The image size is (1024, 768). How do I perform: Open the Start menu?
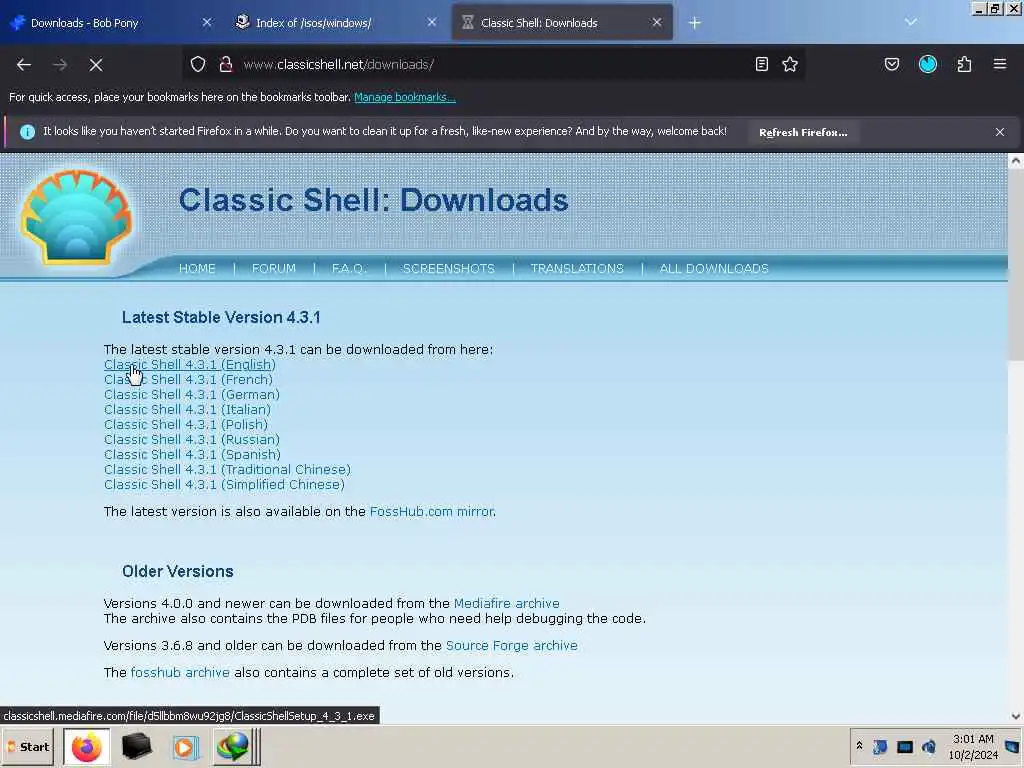[28, 746]
